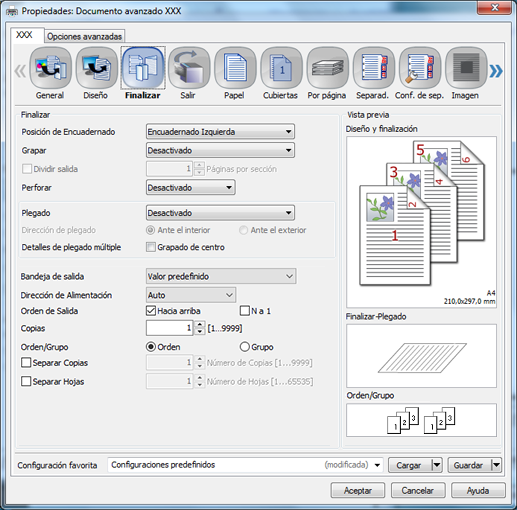Switch to the Opciones avanzadas tab
Viewport: 517px width, 510px height.
pyautogui.click(x=85, y=36)
